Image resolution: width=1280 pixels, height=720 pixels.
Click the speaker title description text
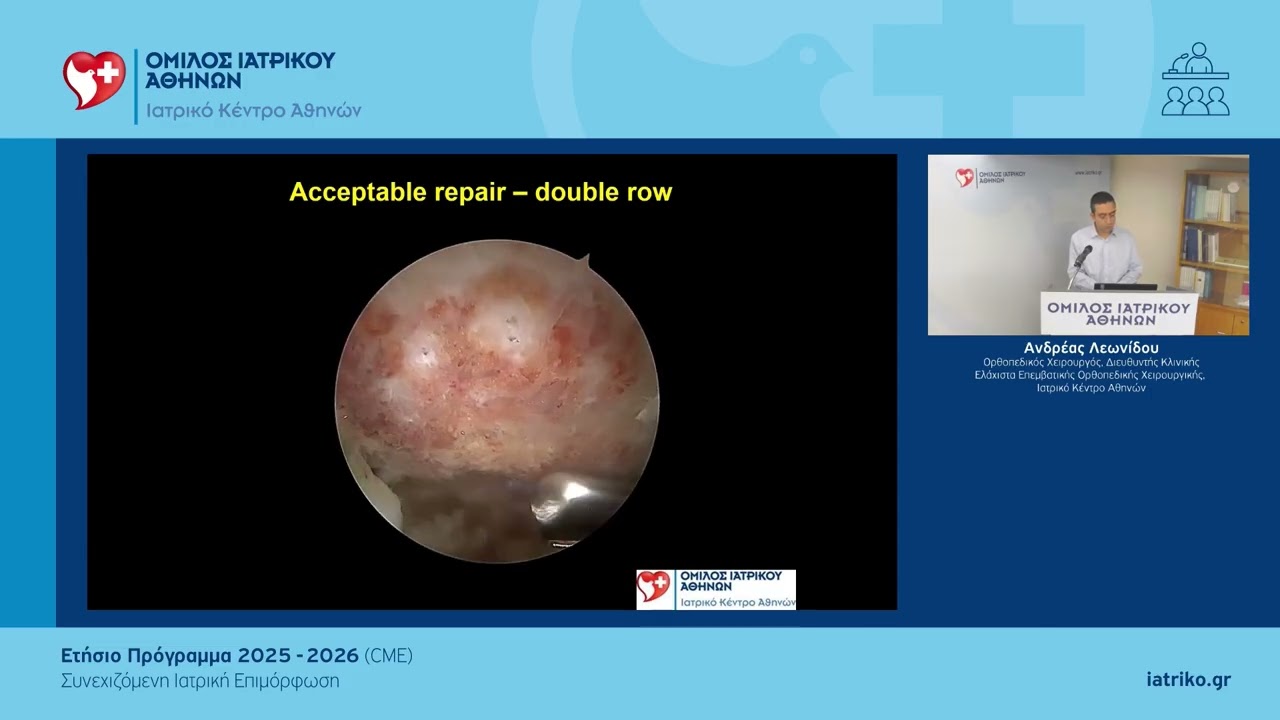pyautogui.click(x=1091, y=375)
